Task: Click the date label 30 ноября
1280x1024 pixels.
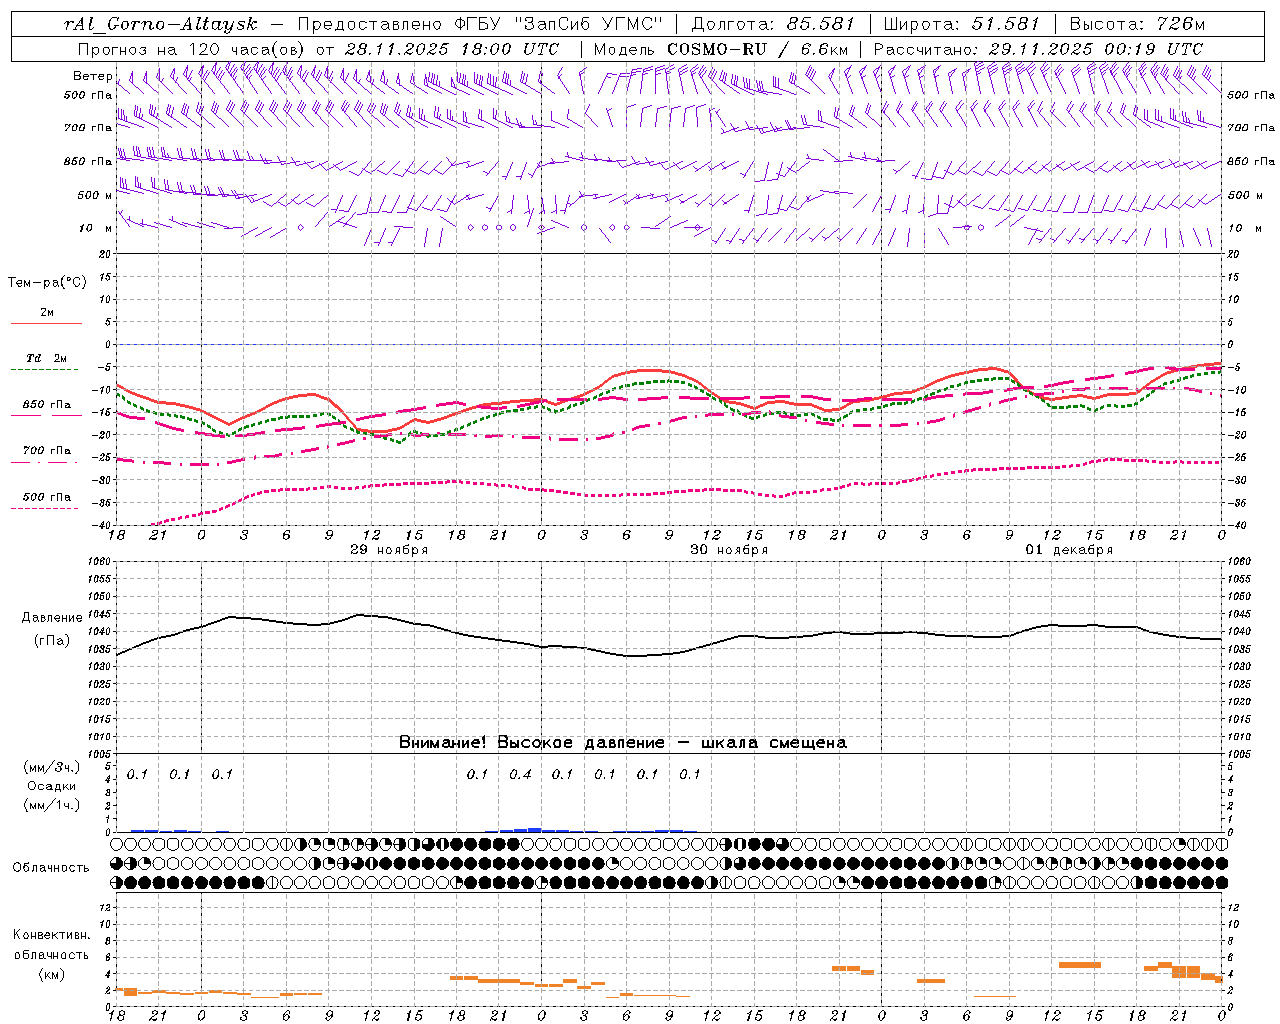Action: [x=729, y=550]
